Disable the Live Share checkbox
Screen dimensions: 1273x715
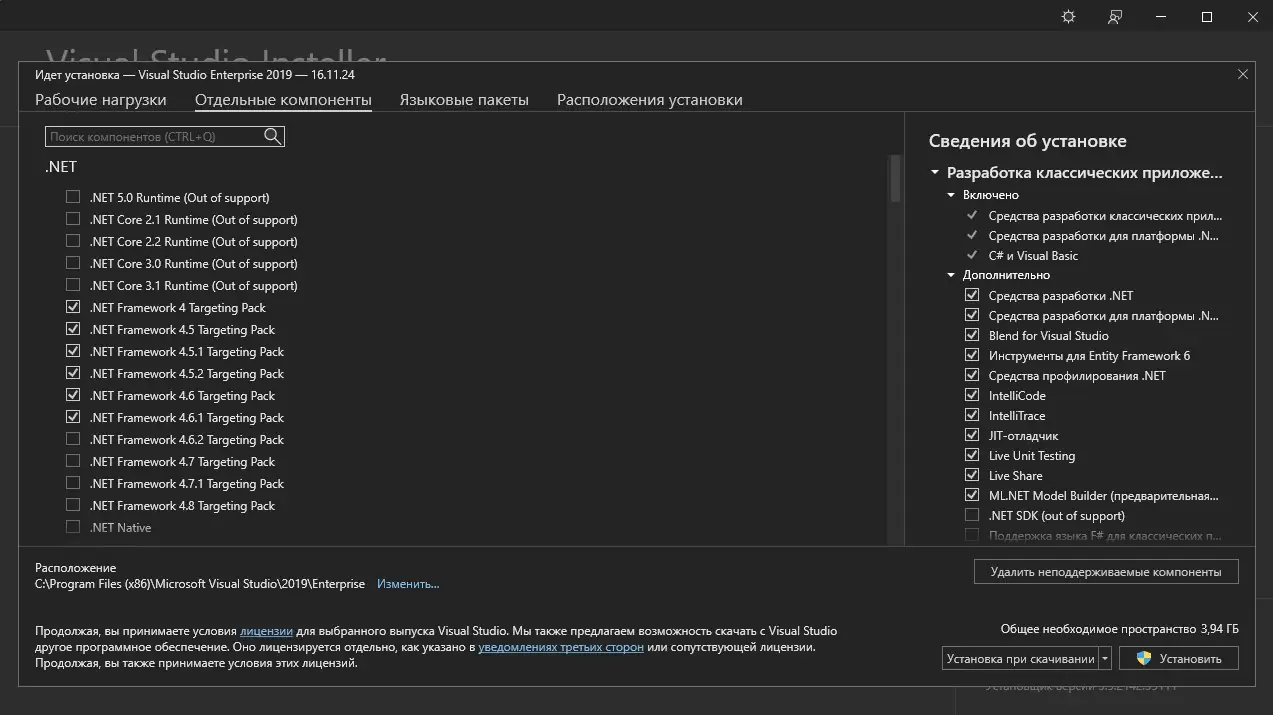(x=971, y=475)
